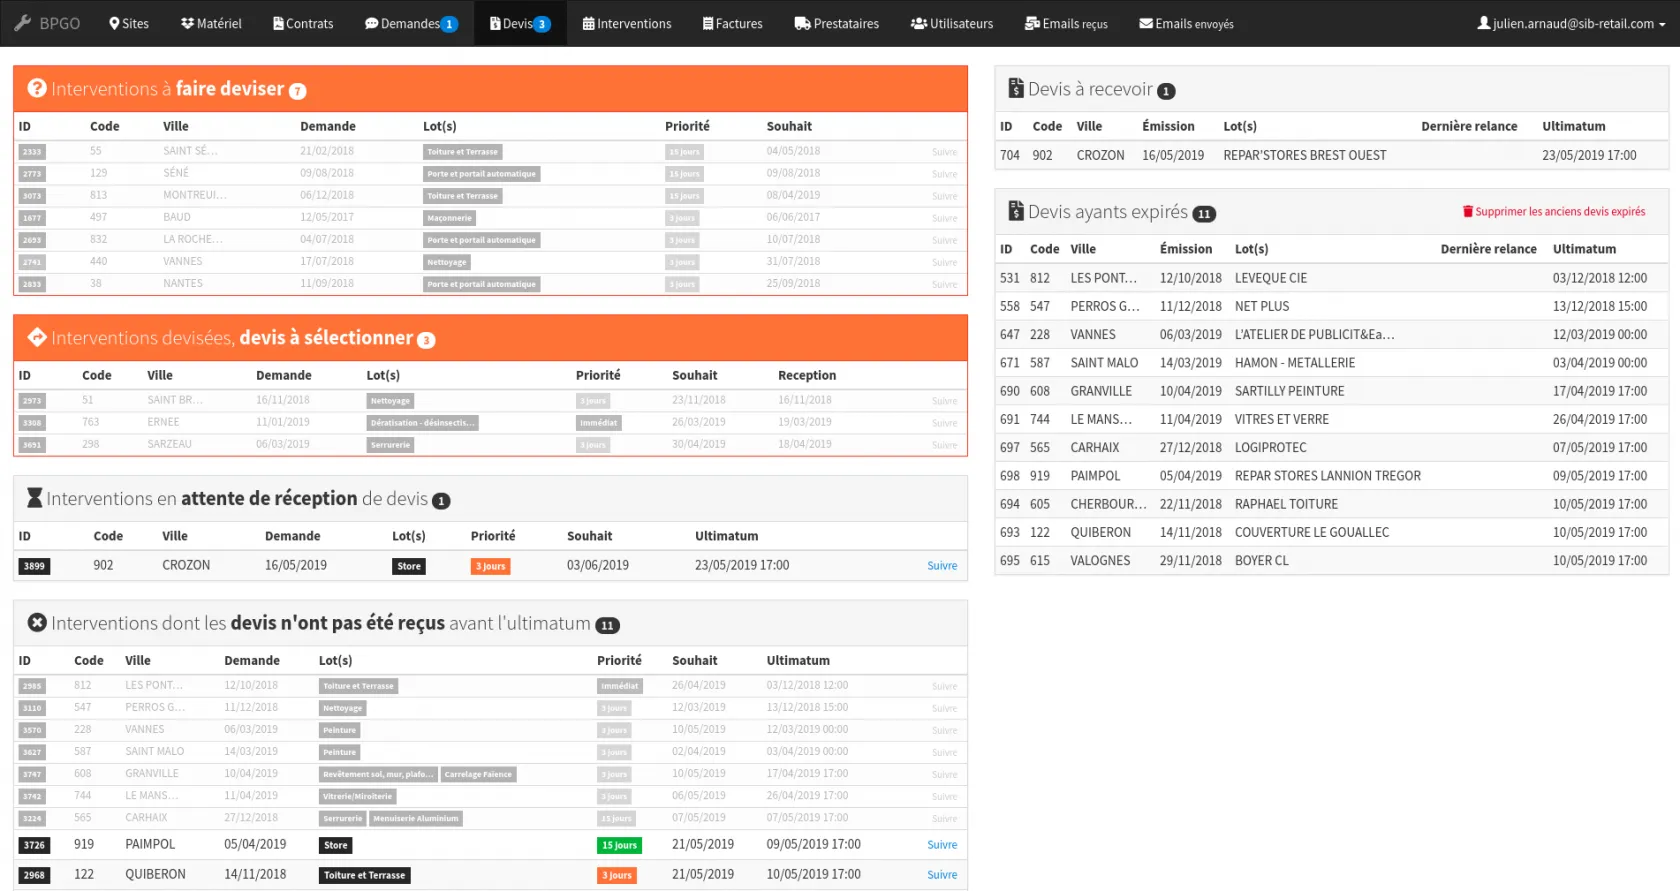1680x891 pixels.
Task: Select the 15 jours green priority badge
Action: coord(619,845)
